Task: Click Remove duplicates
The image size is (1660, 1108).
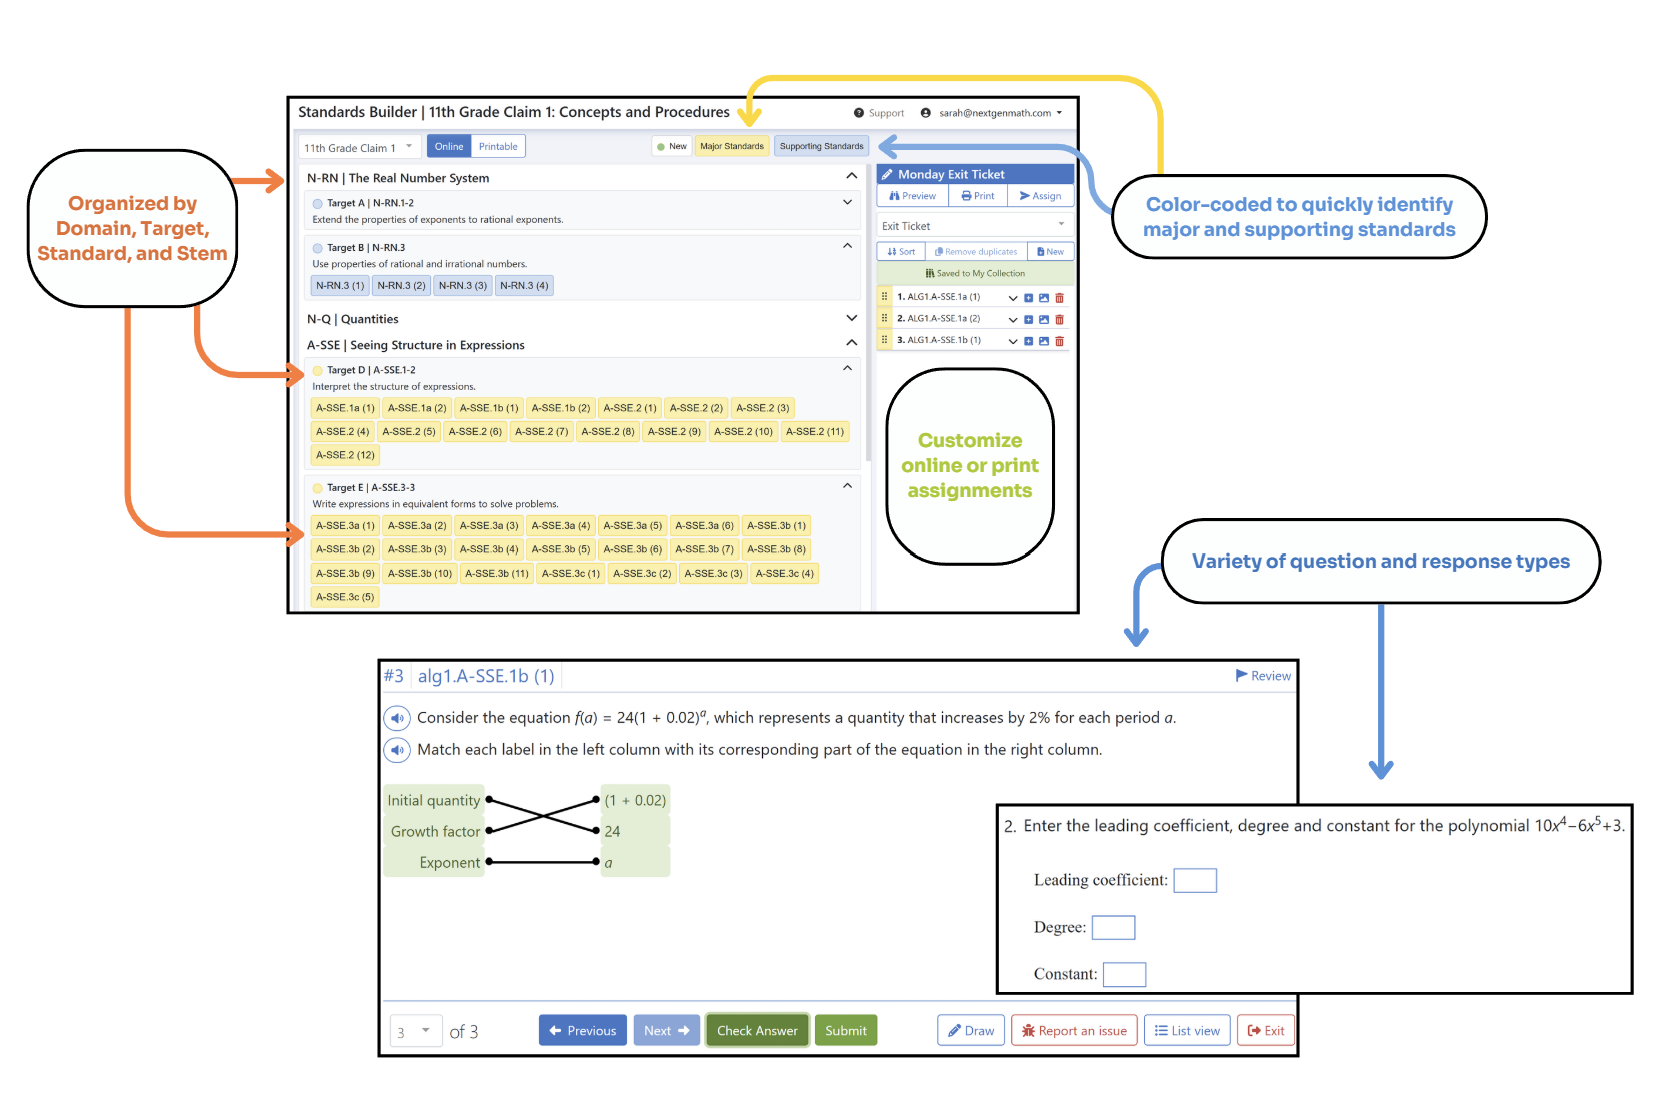Action: point(976,252)
